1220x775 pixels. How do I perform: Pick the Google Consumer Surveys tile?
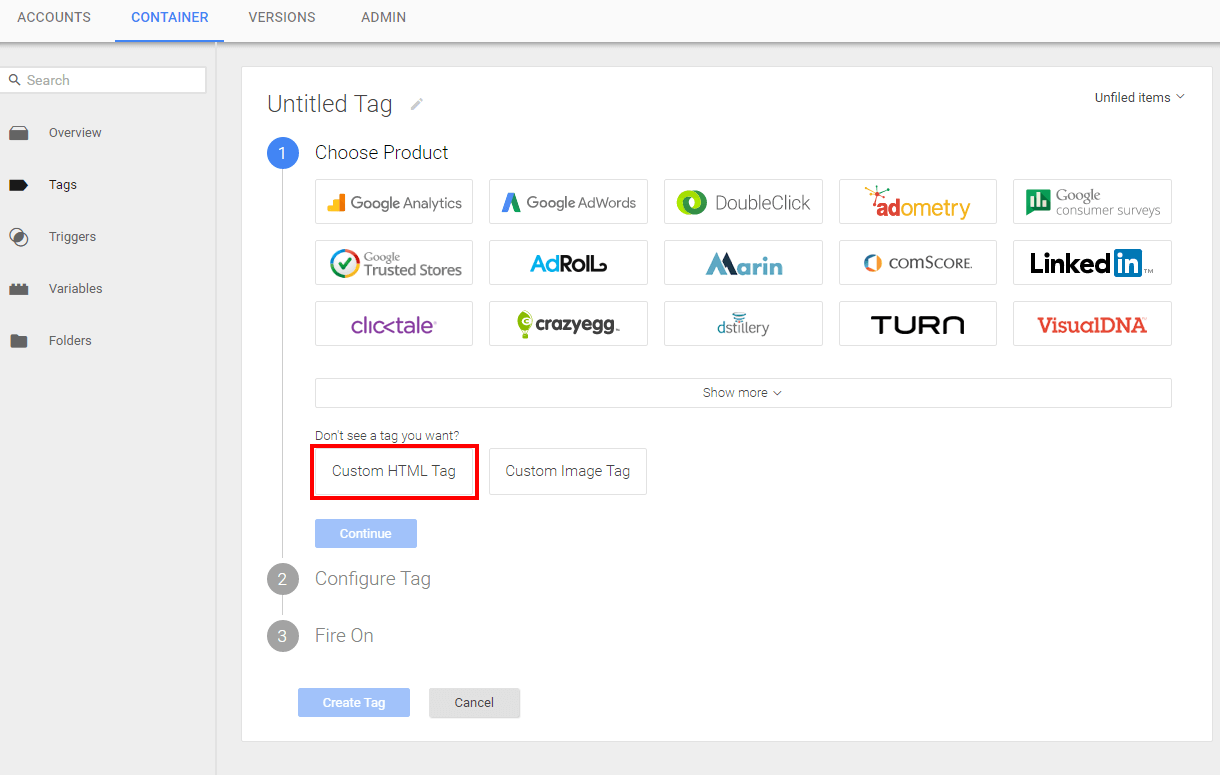1092,202
